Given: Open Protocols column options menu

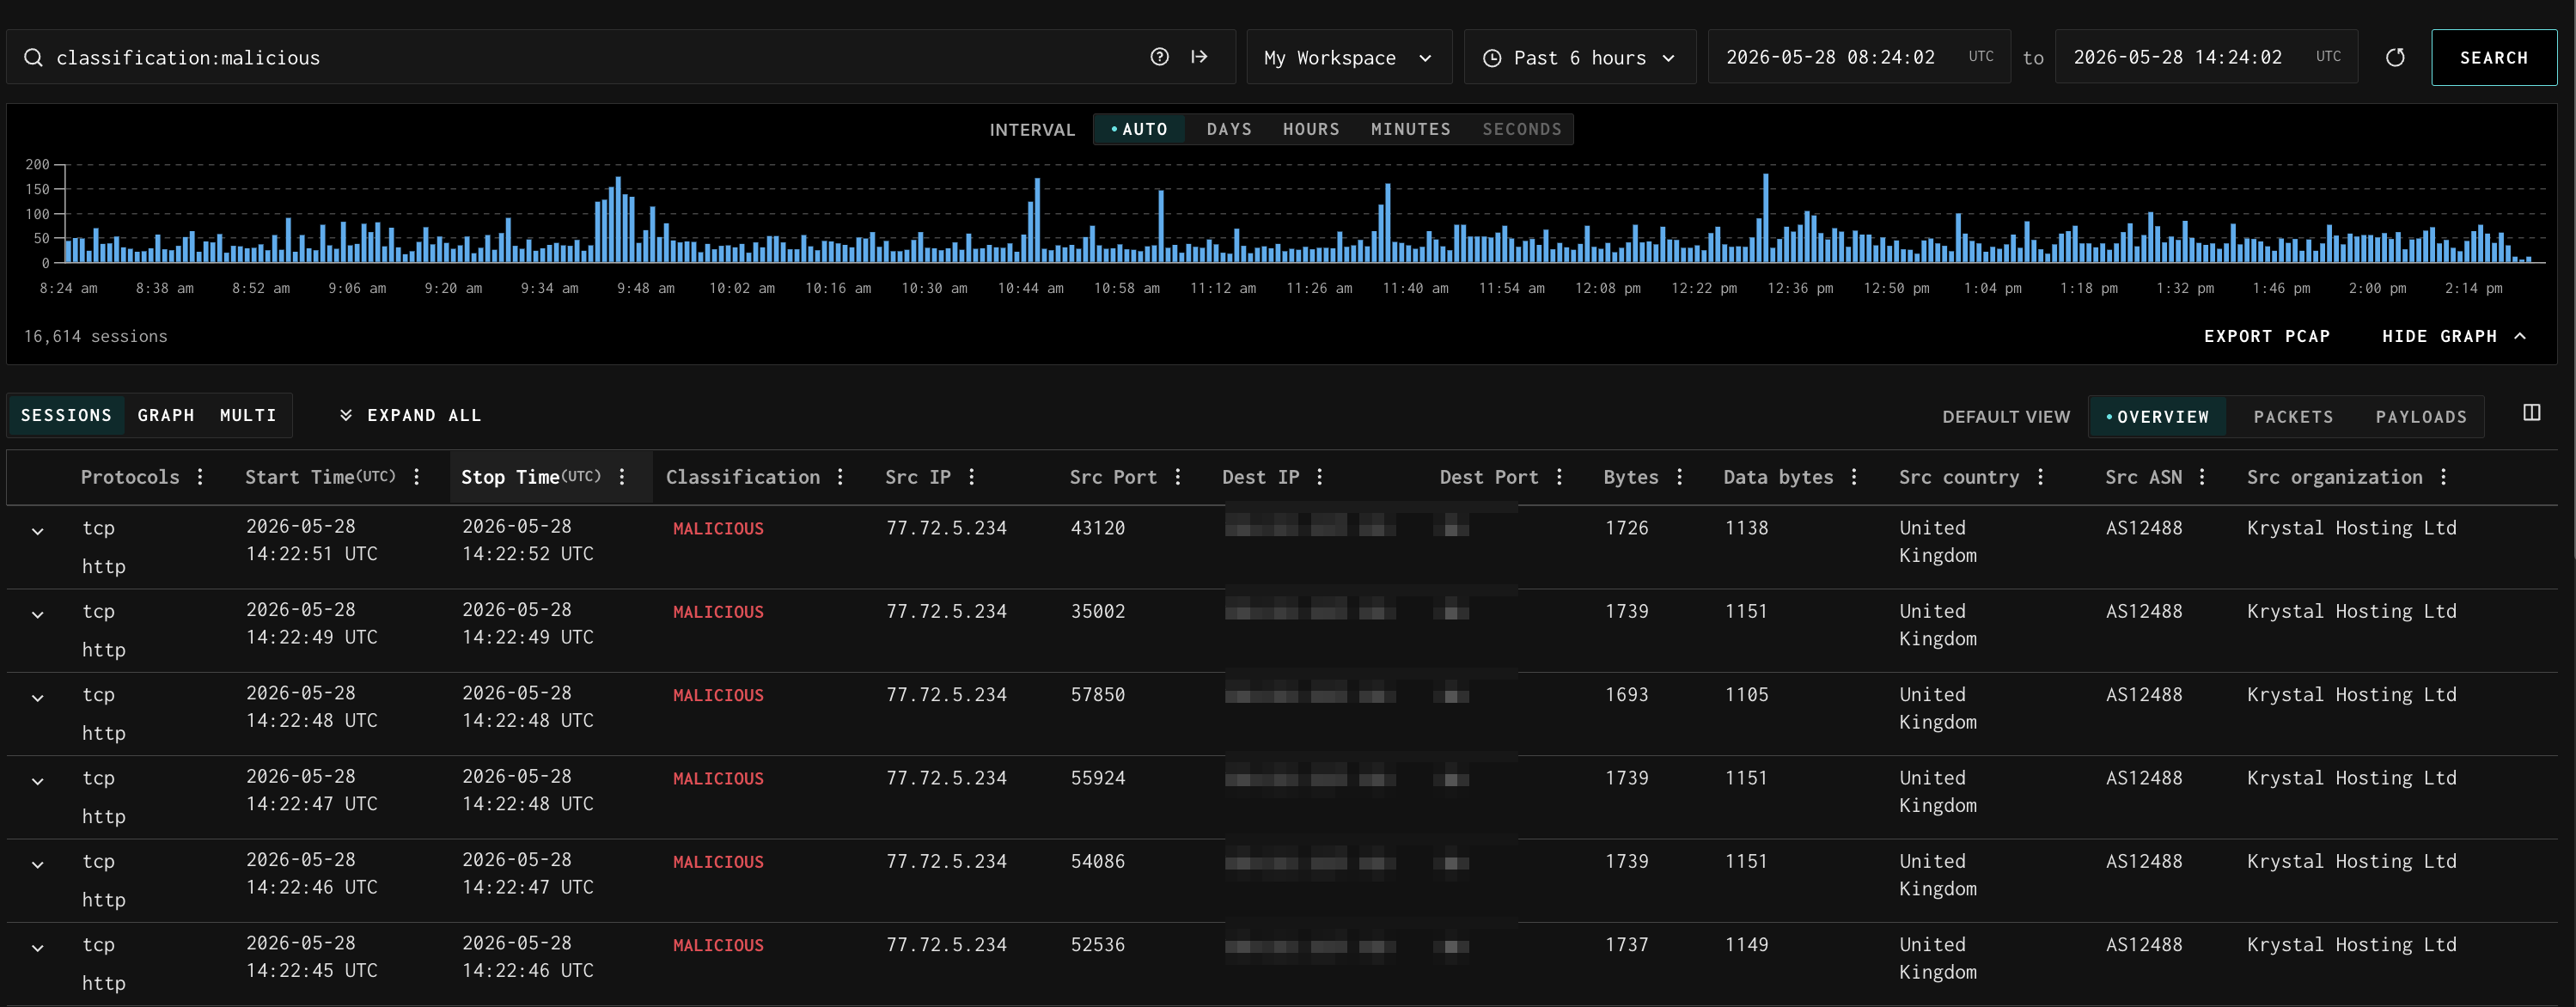Looking at the screenshot, I should [x=200, y=477].
